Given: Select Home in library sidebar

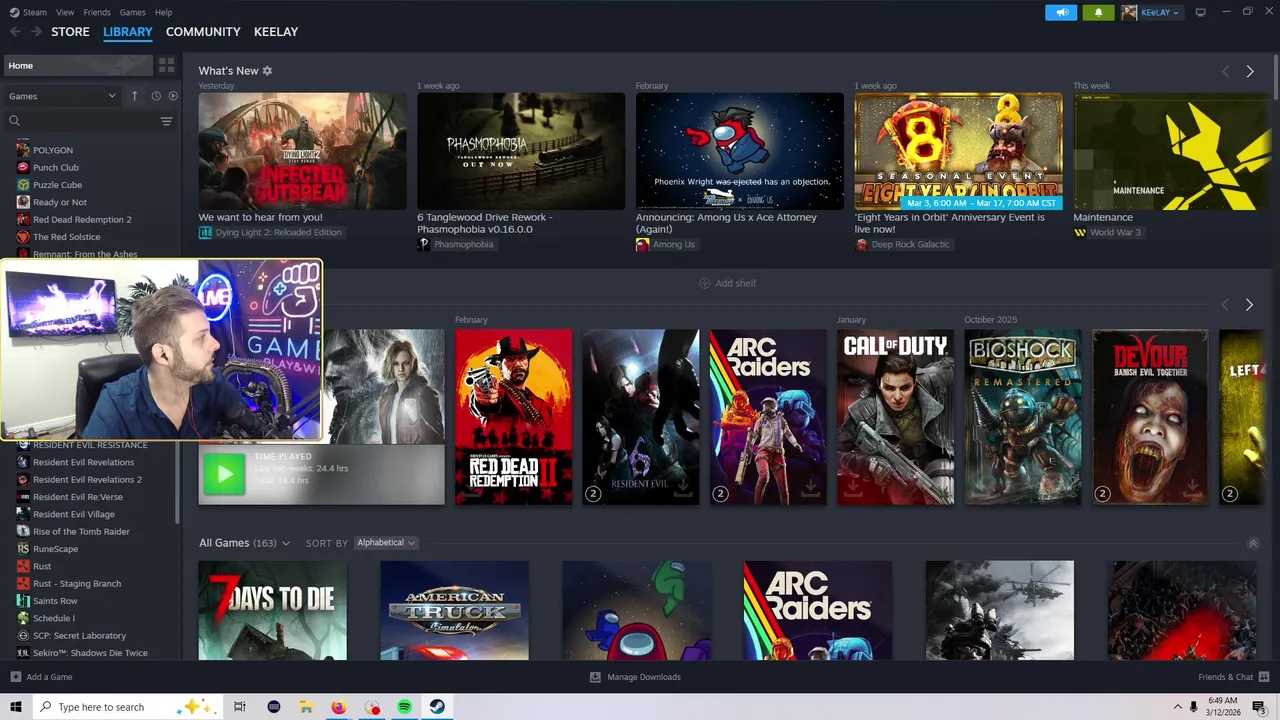Looking at the screenshot, I should point(78,65).
